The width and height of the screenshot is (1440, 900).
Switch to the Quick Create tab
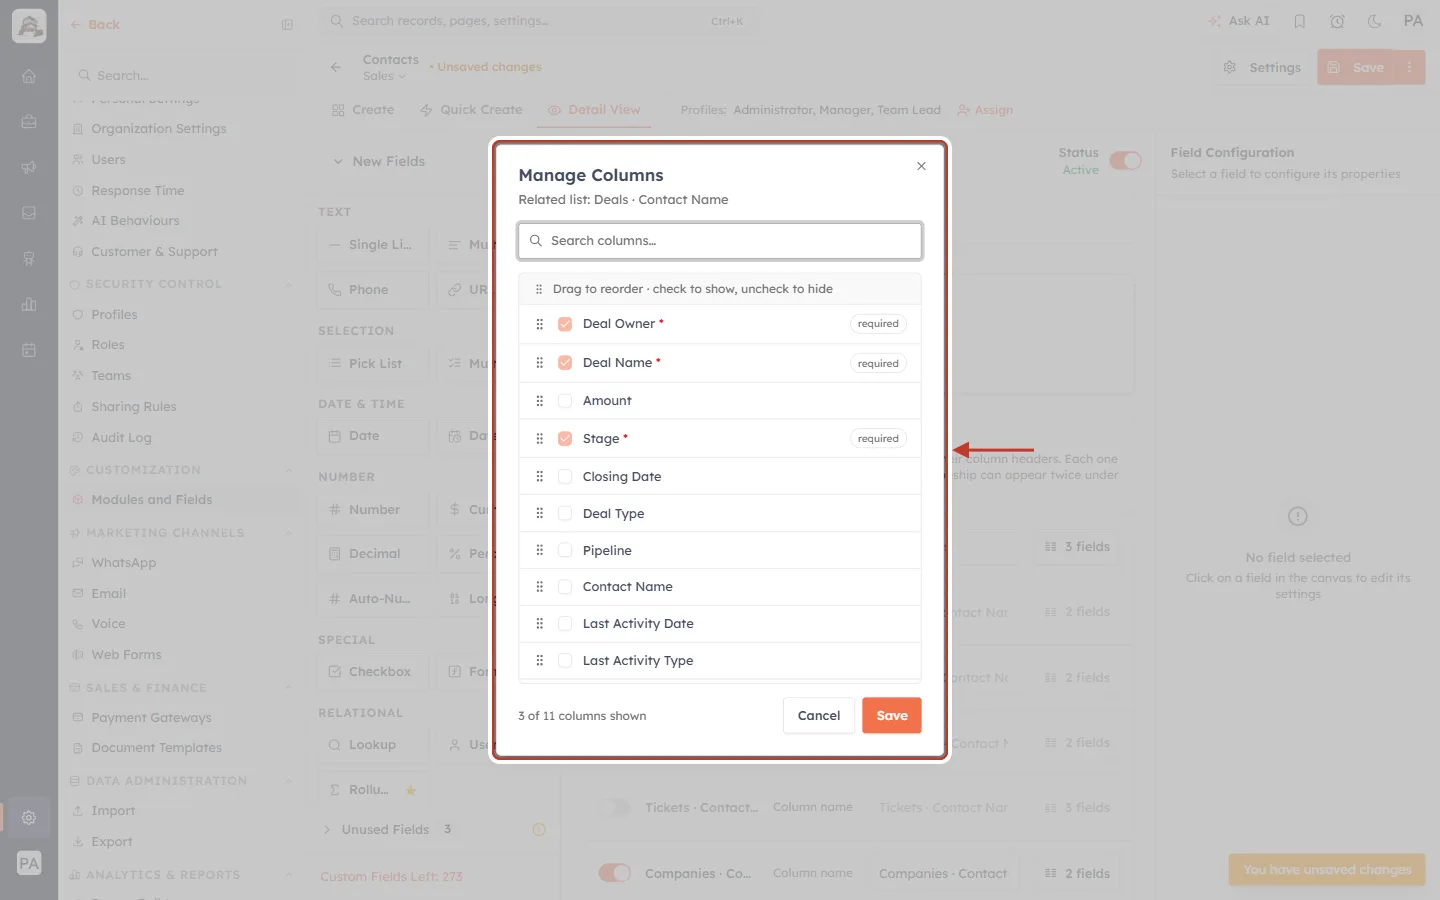click(471, 110)
